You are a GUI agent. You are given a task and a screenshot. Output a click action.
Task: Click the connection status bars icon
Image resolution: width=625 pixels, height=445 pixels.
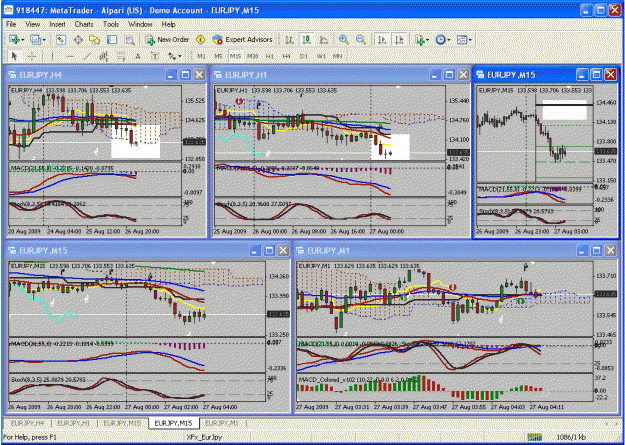click(x=534, y=437)
